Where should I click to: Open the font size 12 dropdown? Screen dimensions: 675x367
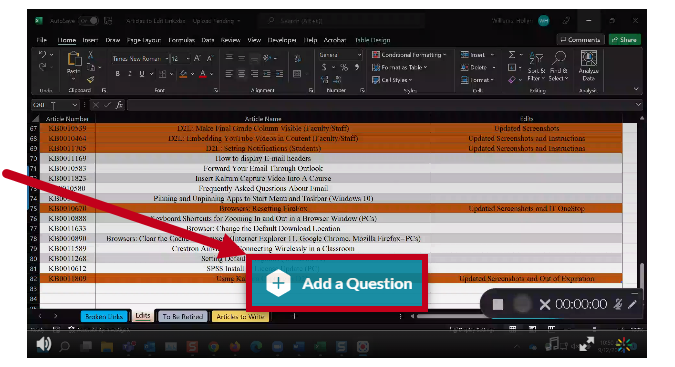pos(188,59)
